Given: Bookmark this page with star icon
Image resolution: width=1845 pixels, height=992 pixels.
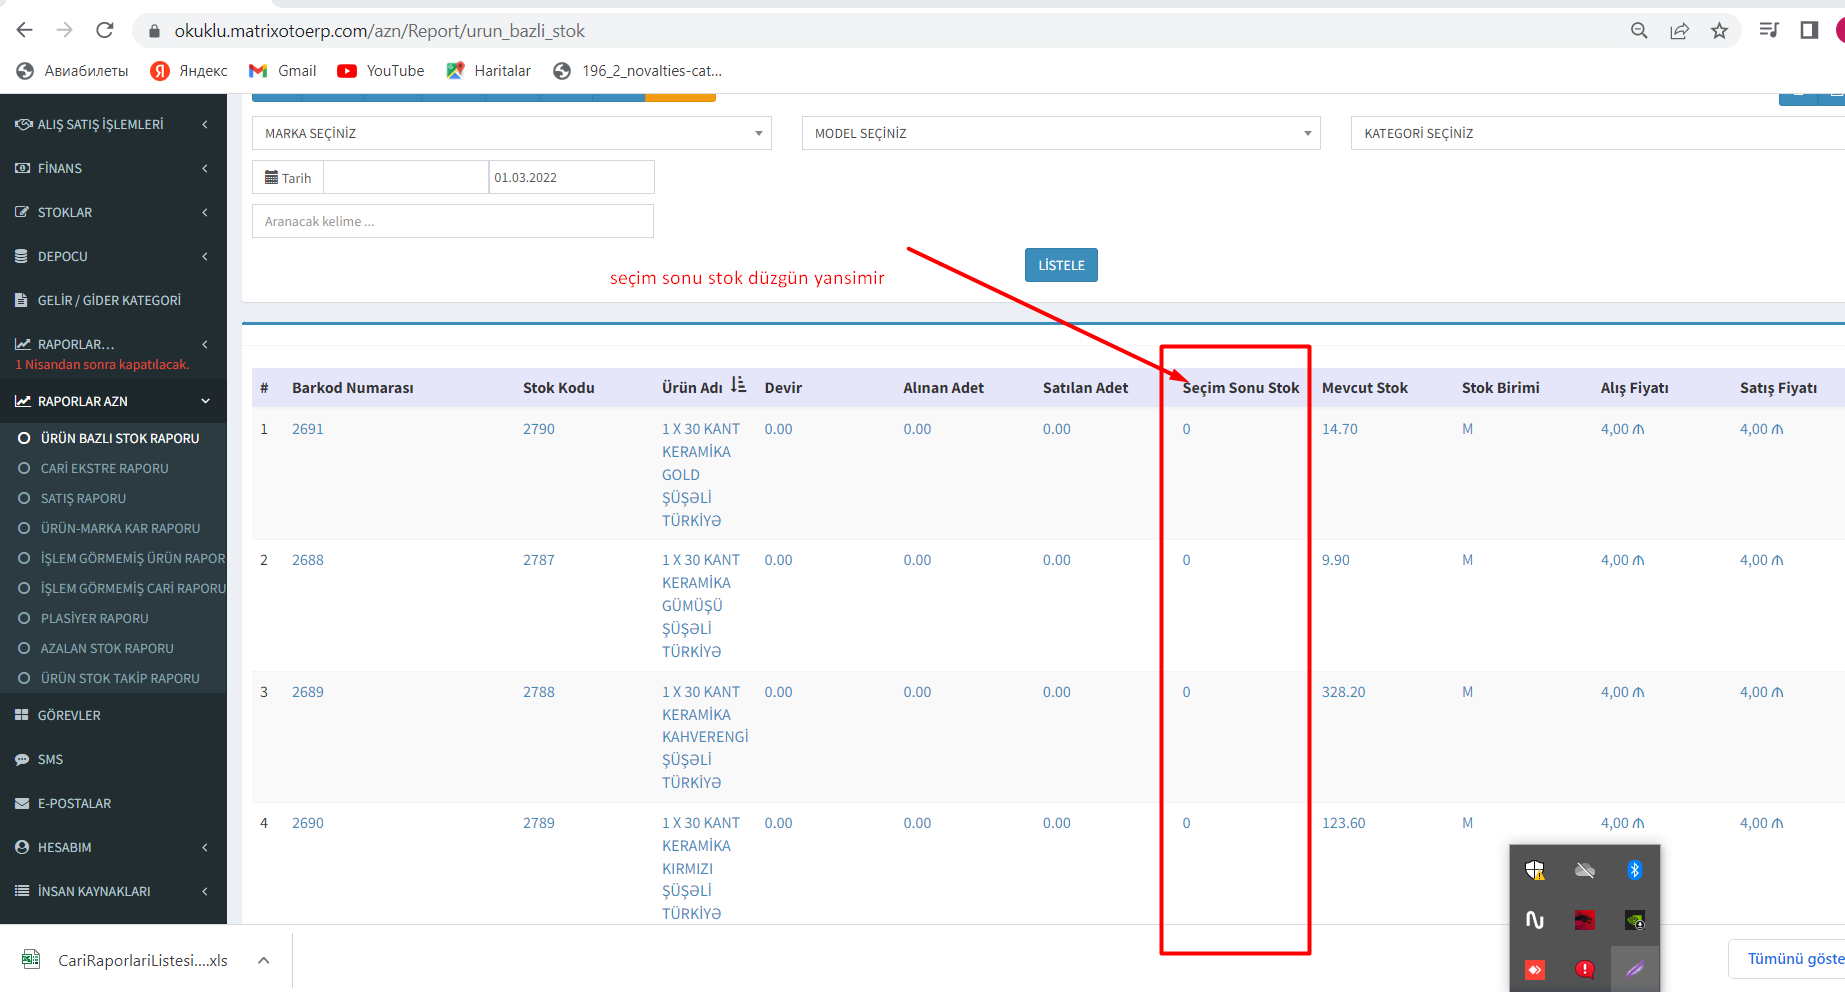Looking at the screenshot, I should 1719,30.
